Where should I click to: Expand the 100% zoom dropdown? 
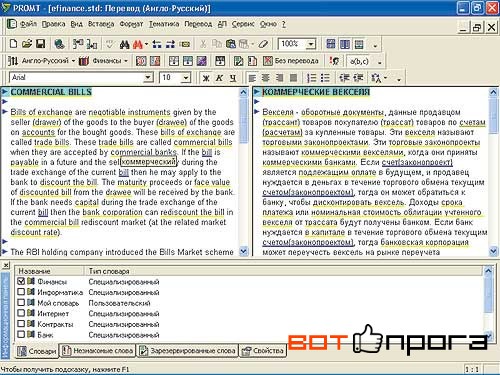tap(311, 44)
